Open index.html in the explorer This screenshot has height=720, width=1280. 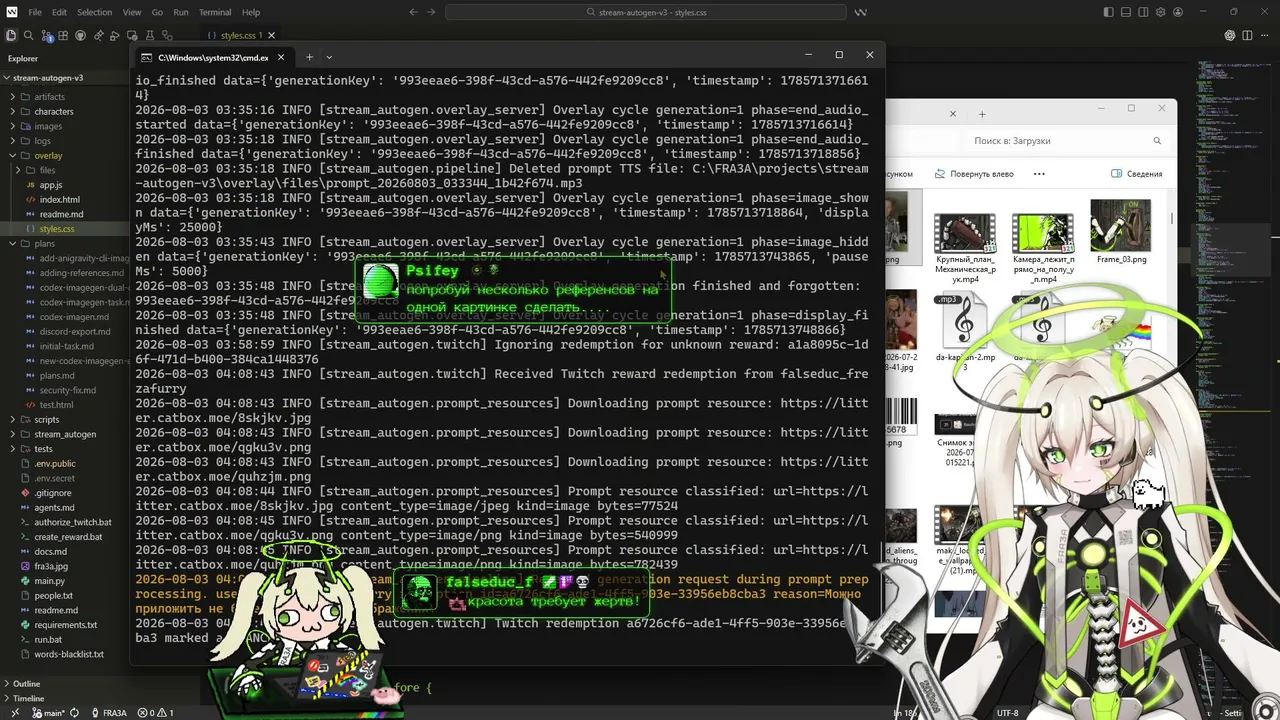(x=65, y=200)
